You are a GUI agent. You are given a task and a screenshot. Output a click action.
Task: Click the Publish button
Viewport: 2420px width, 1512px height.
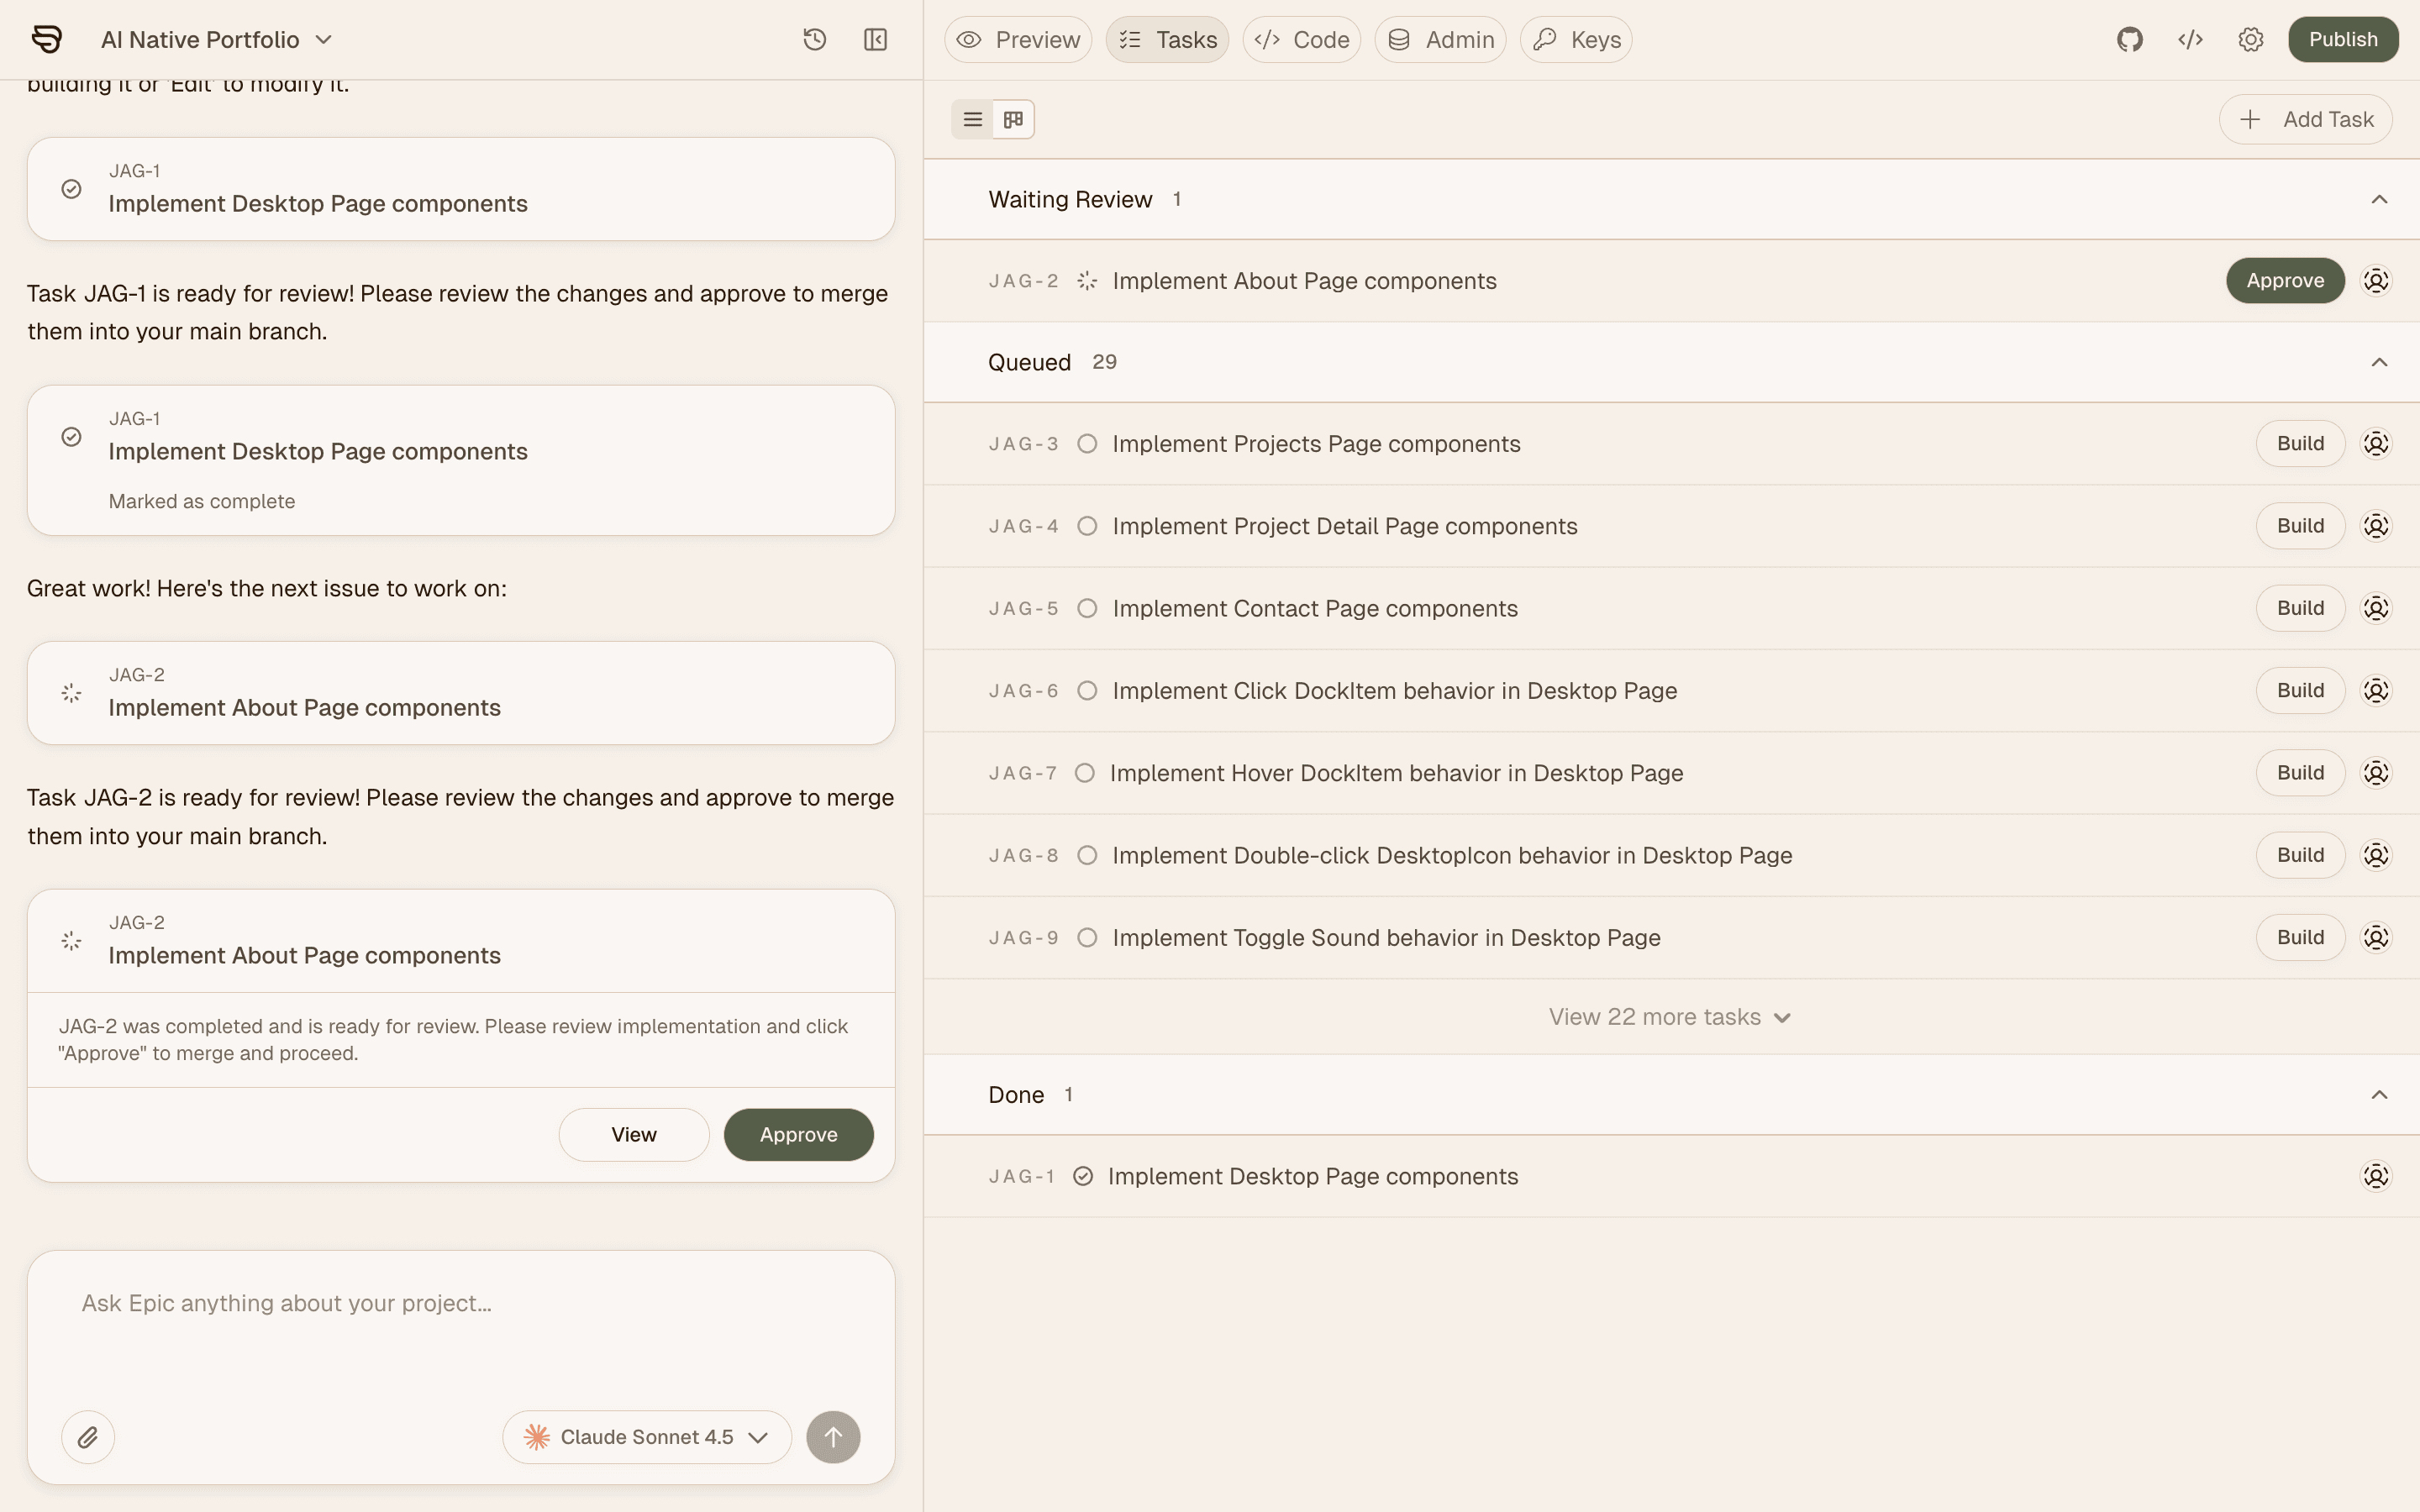(2342, 40)
